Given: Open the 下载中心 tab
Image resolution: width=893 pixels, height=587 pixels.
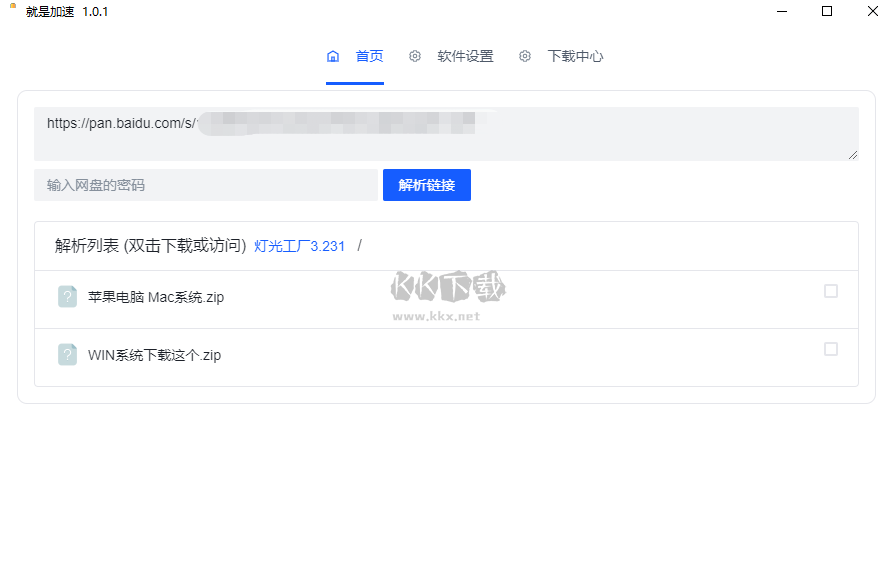Looking at the screenshot, I should click(x=576, y=57).
